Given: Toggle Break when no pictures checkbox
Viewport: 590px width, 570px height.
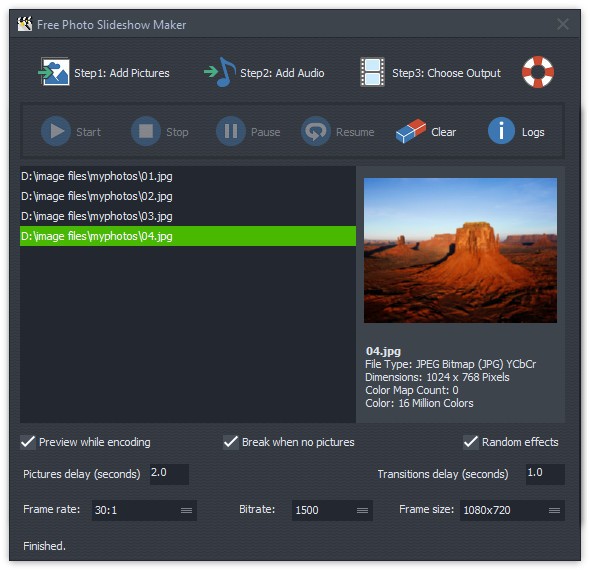Looking at the screenshot, I should (231, 442).
